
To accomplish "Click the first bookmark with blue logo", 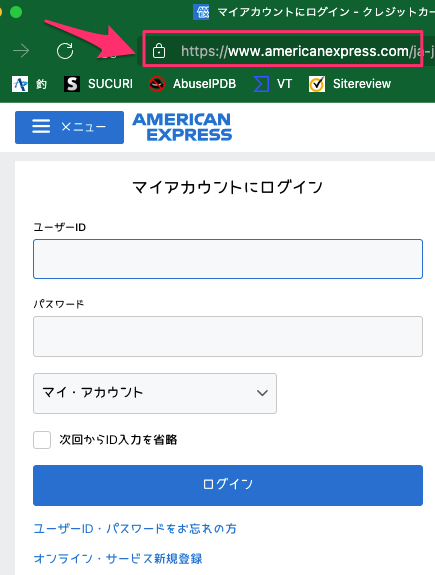I will (29, 84).
